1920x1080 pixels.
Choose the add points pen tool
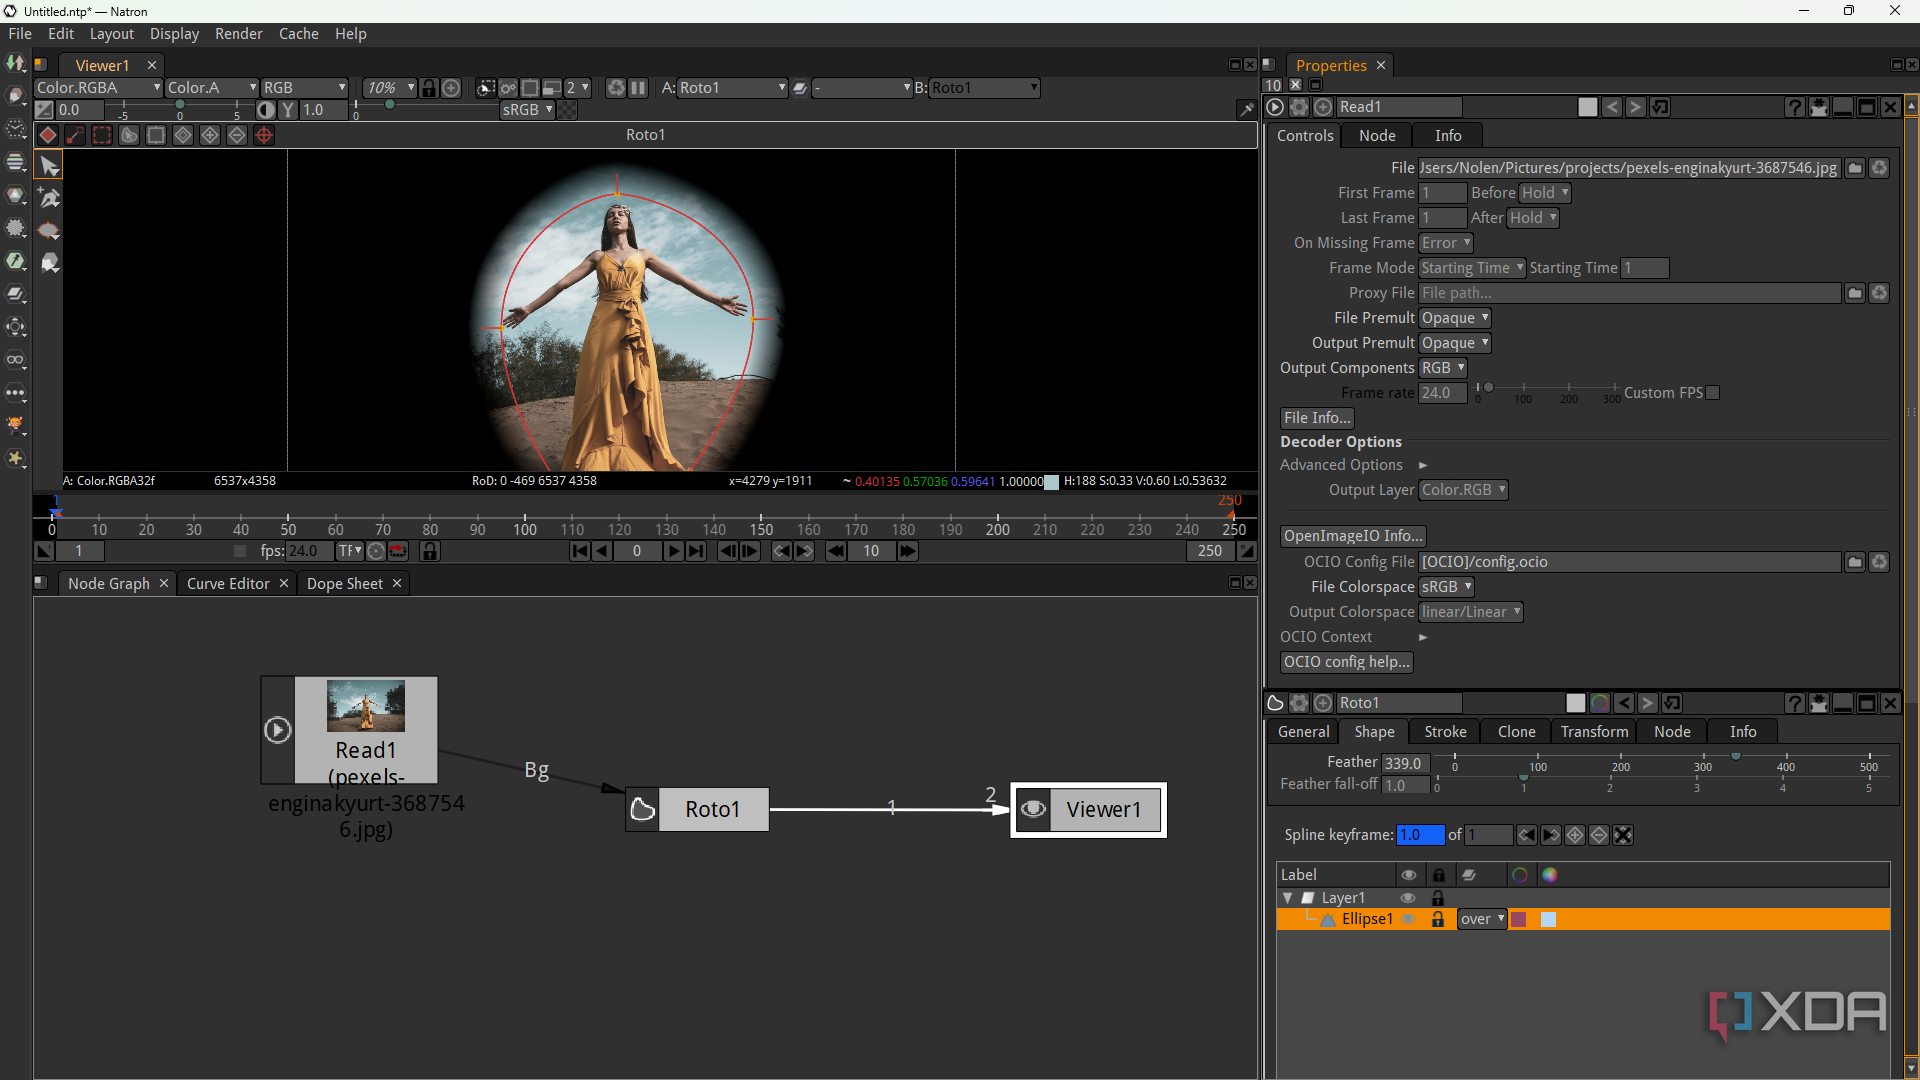click(x=49, y=198)
